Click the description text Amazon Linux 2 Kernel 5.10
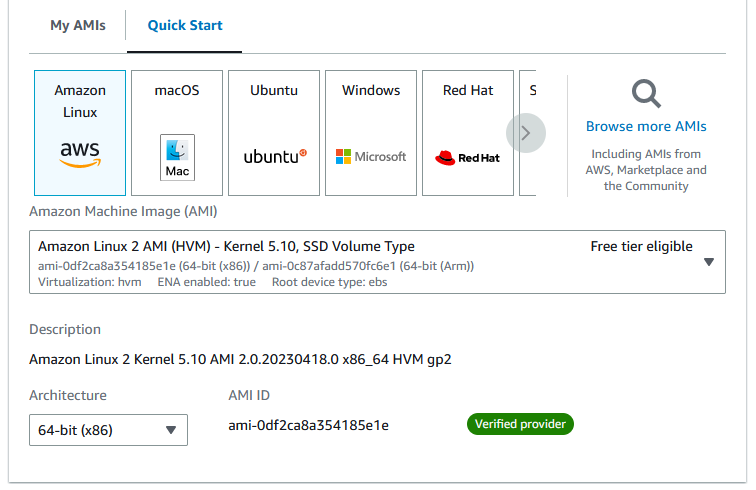 [x=240, y=359]
